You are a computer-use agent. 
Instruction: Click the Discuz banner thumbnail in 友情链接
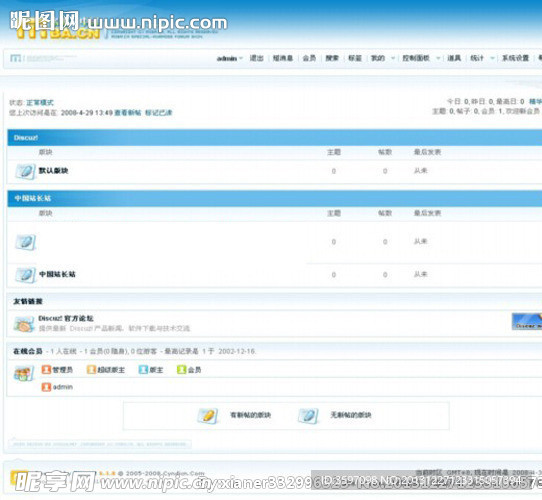click(x=527, y=322)
